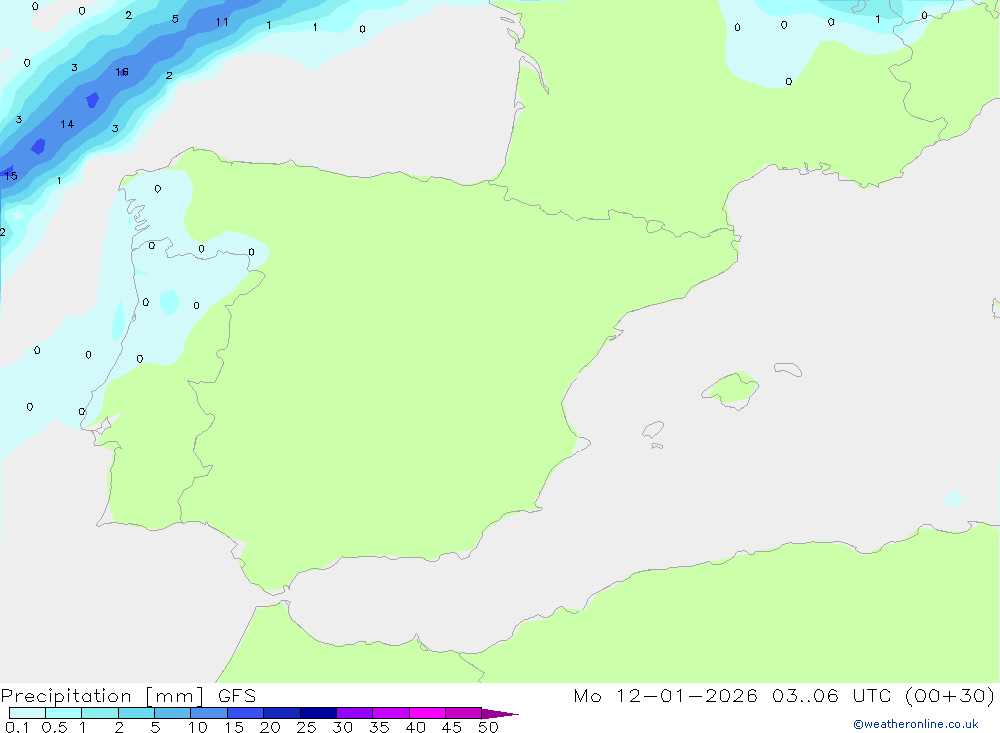Select the 30–35 mm legend color swatch

[x=355, y=713]
